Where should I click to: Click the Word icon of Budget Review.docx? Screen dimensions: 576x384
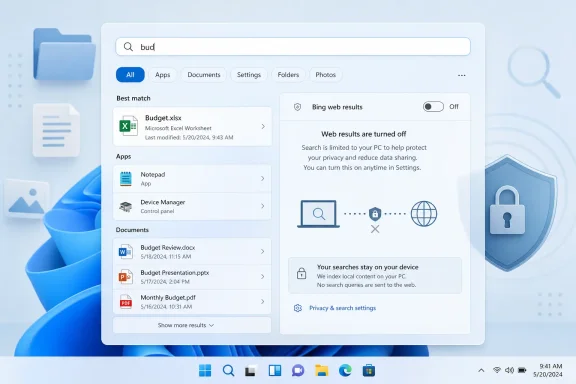pyautogui.click(x=125, y=252)
